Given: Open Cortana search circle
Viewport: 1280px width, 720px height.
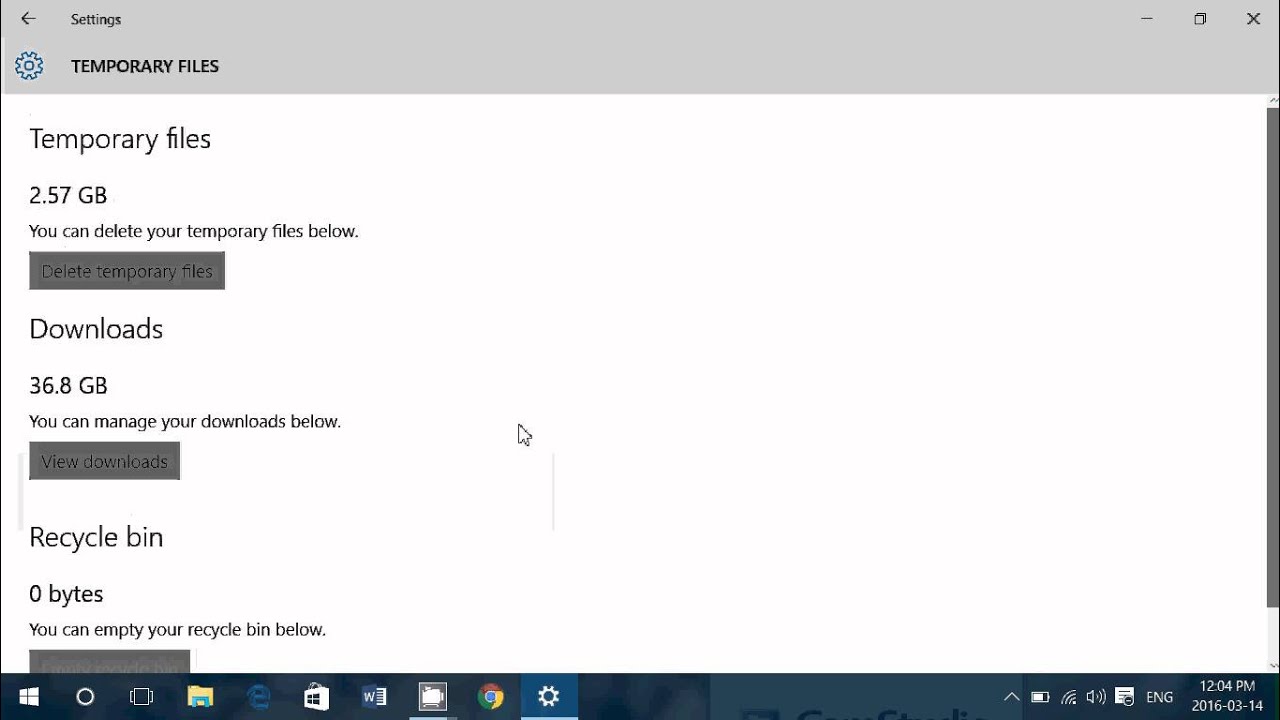Looking at the screenshot, I should coord(85,697).
